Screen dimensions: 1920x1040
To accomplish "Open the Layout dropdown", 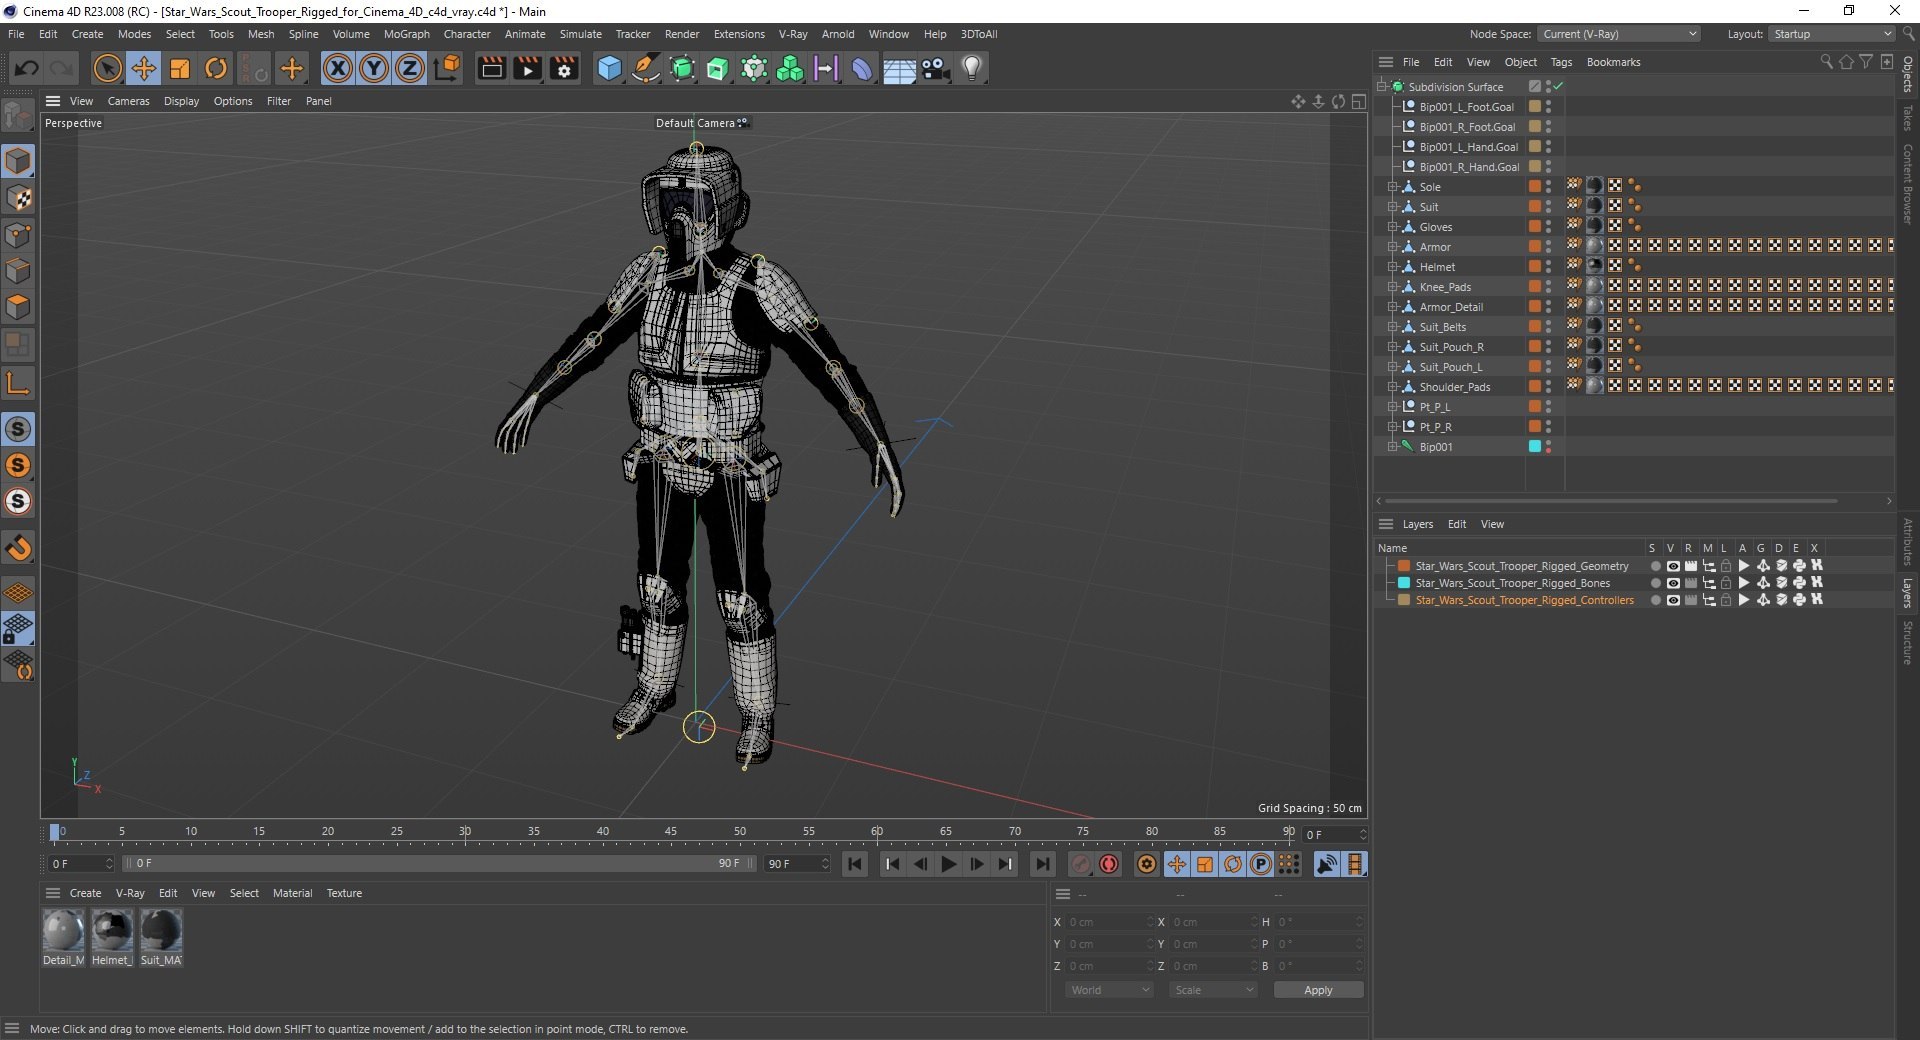I will pos(1831,34).
